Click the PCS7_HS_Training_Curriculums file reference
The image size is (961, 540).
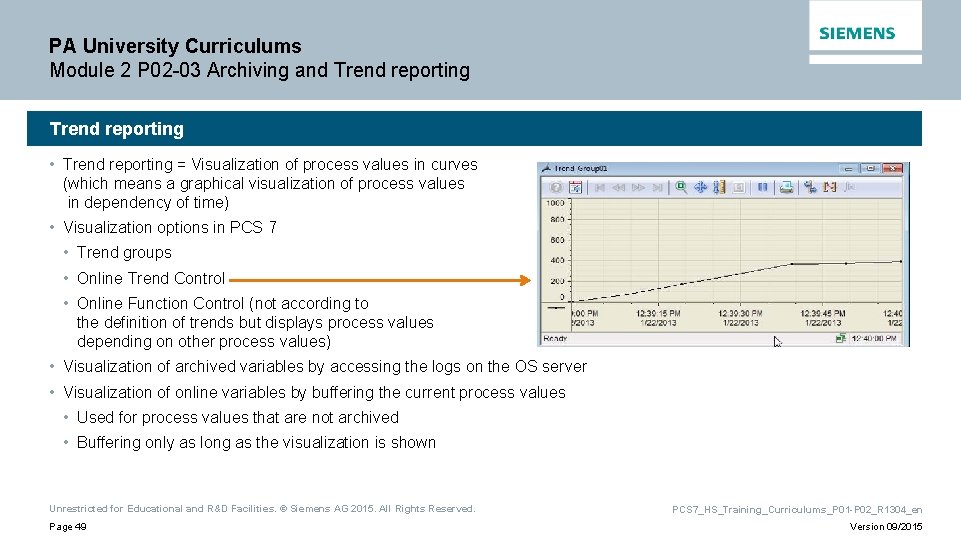click(797, 509)
